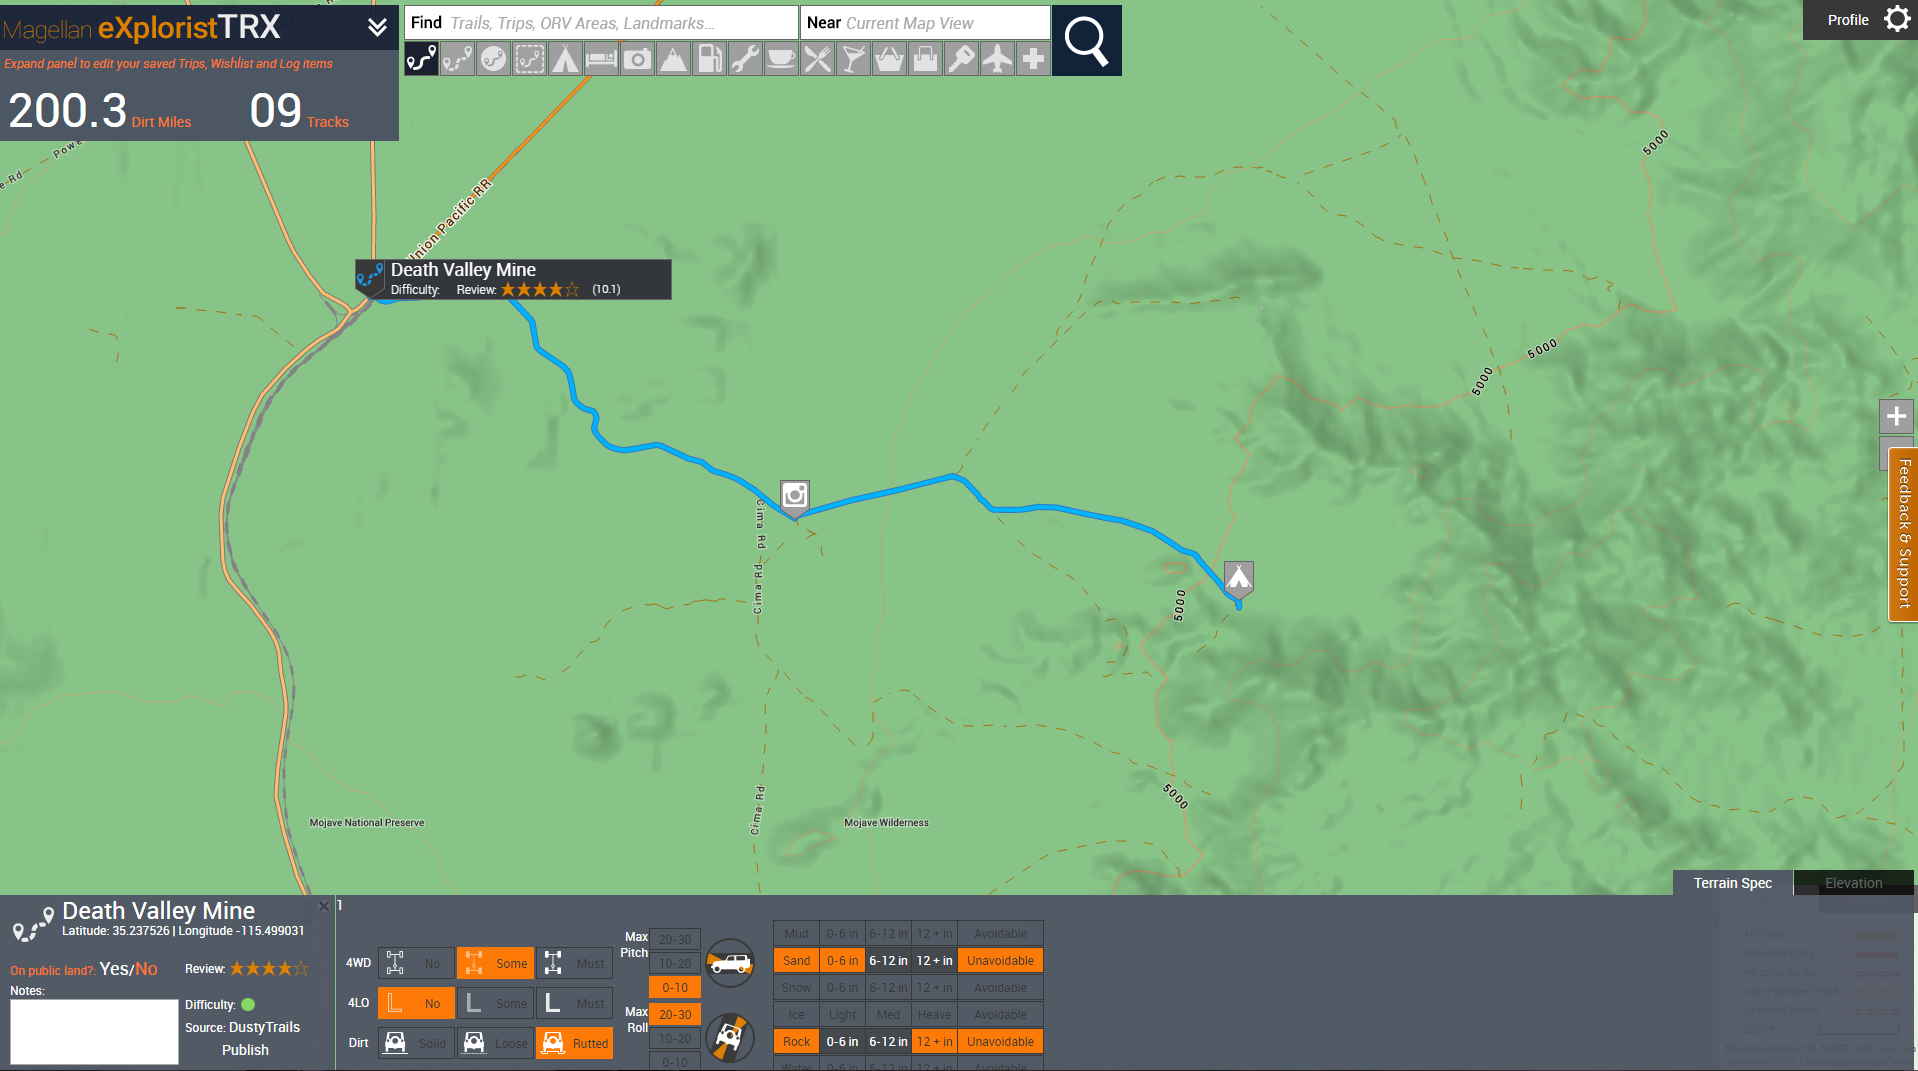Expand the map zoom-in plus control
Viewport: 1918px width, 1071px height.
pos(1896,417)
